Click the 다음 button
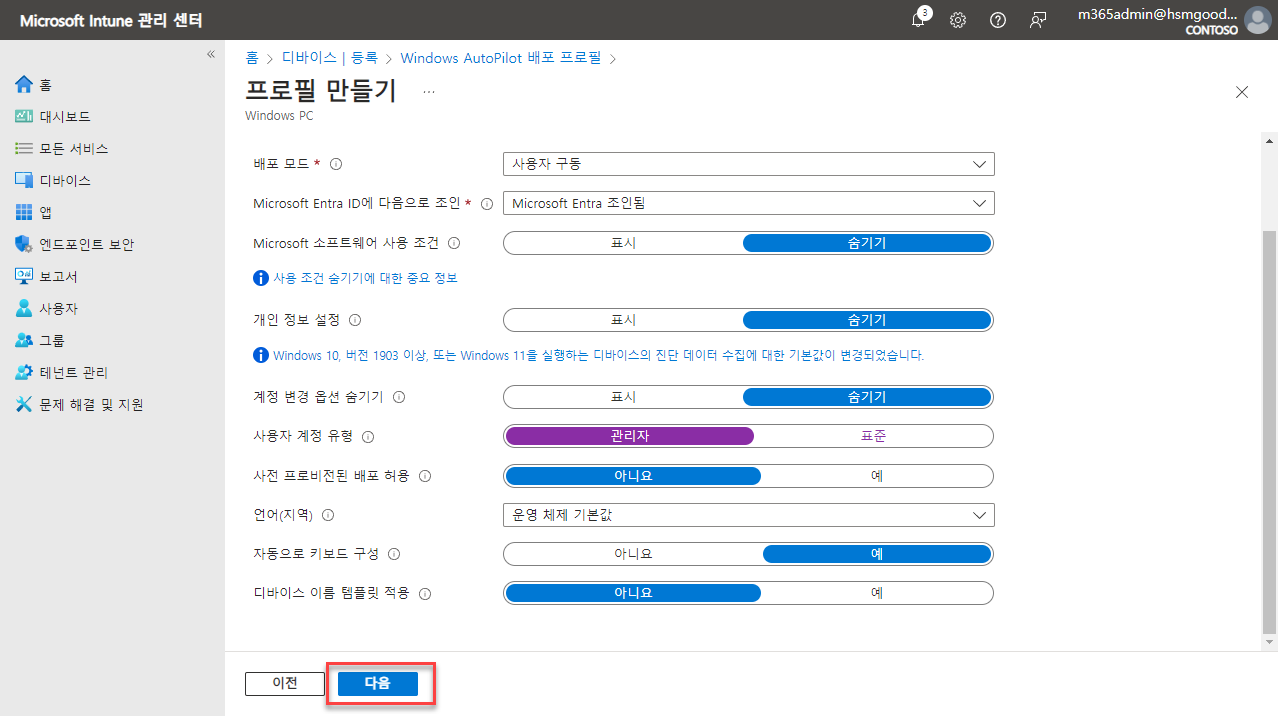Image resolution: width=1278 pixels, height=716 pixels. click(x=377, y=683)
